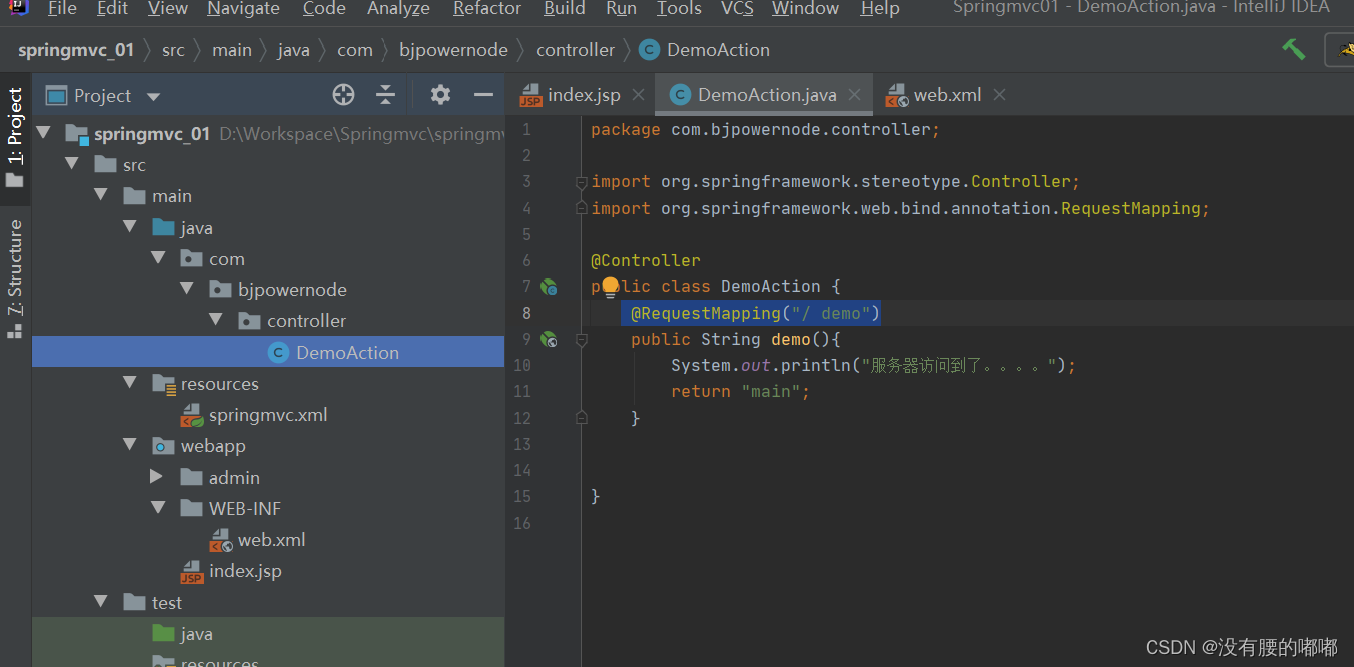Viewport: 1354px width, 667px height.
Task: Toggle the 7: Structure tool window
Action: tap(15, 279)
